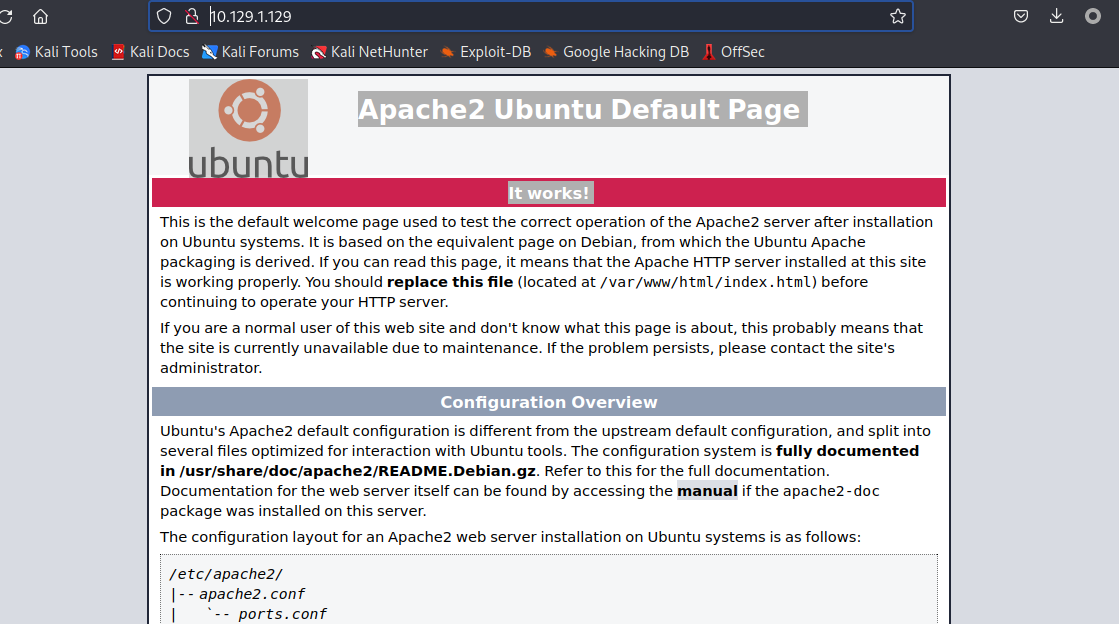
Task: Open the Kali Tools bookmark
Action: [56, 52]
